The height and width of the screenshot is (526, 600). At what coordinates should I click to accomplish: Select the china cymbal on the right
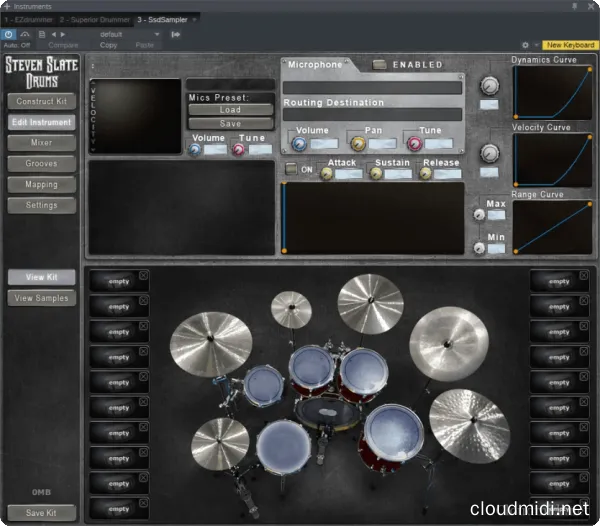point(449,344)
